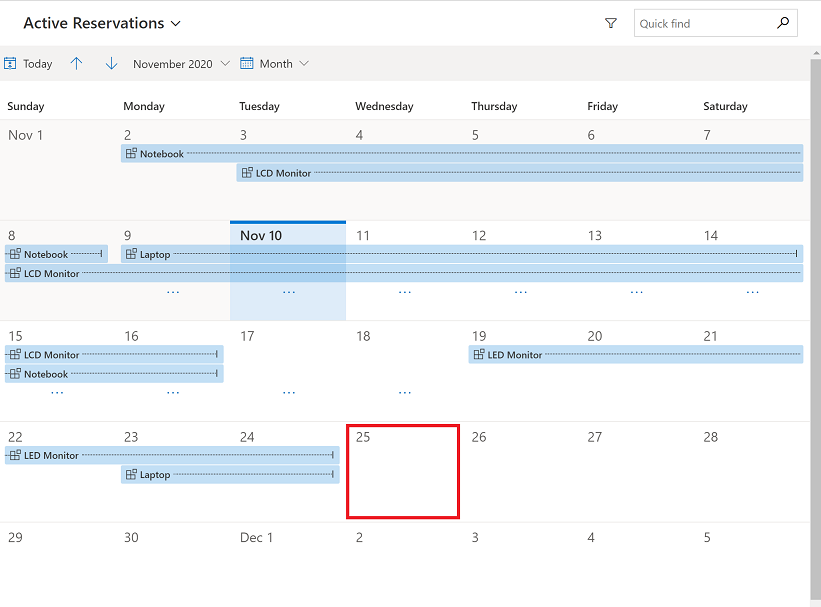Click the Today button
The height and width of the screenshot is (607, 821).
(x=37, y=63)
